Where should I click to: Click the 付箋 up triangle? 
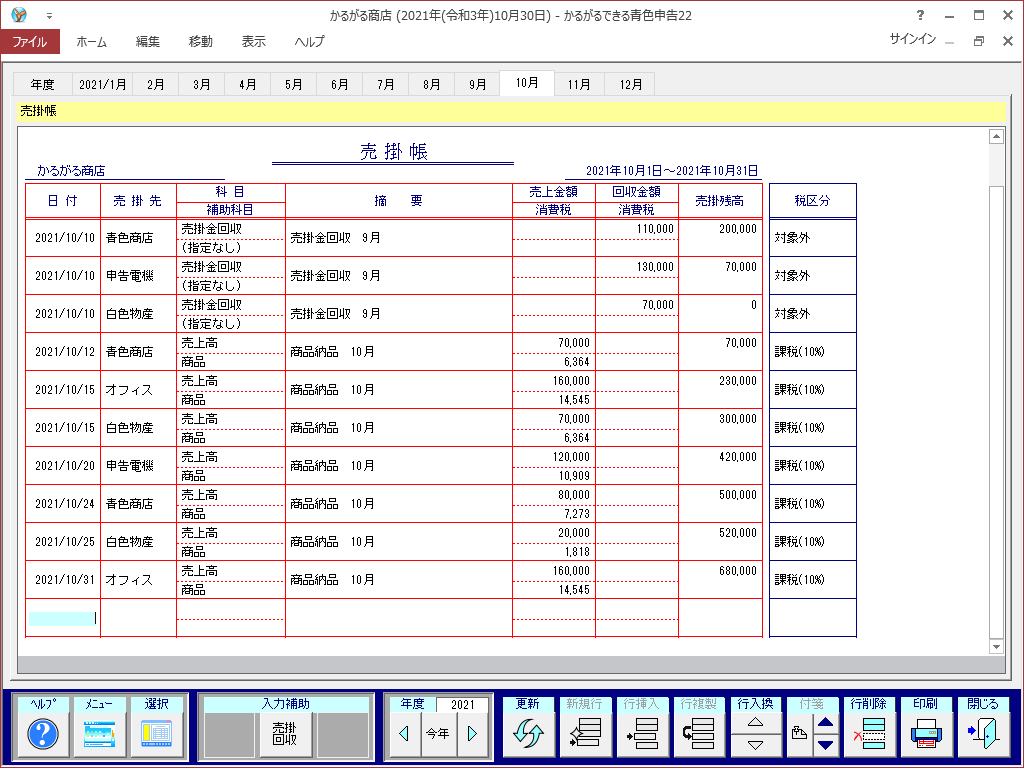[825, 723]
